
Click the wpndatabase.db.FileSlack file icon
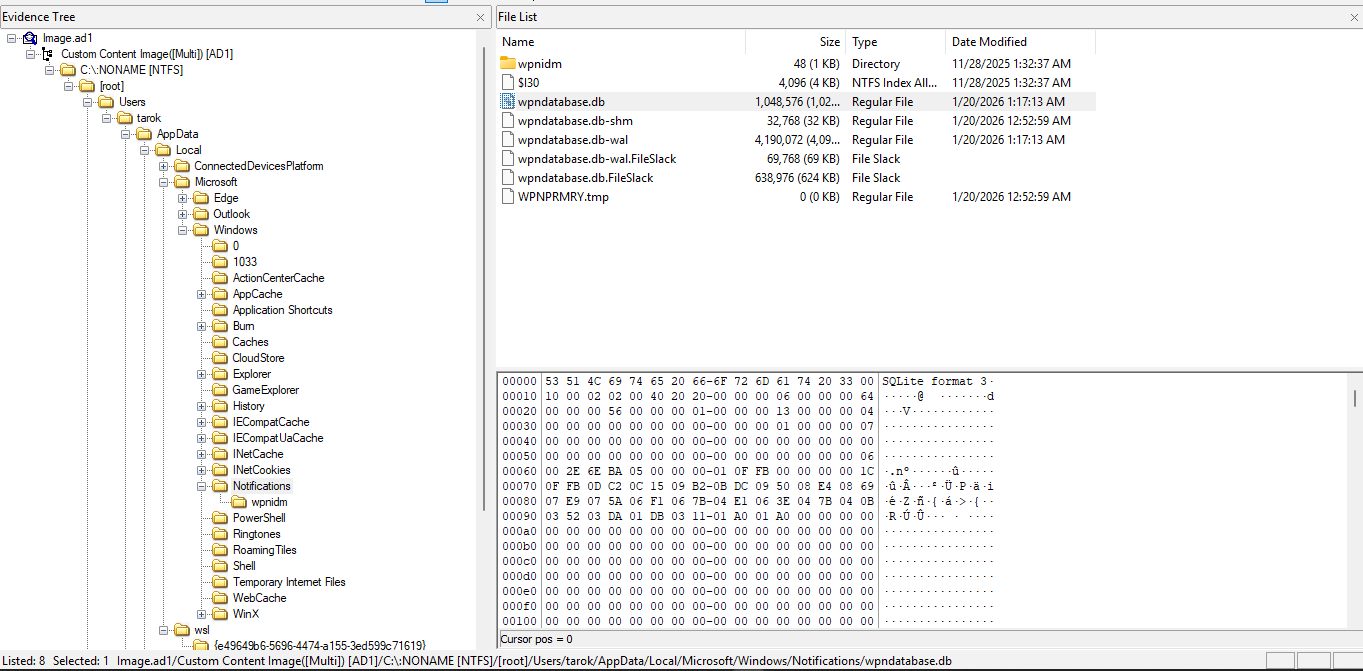click(507, 178)
